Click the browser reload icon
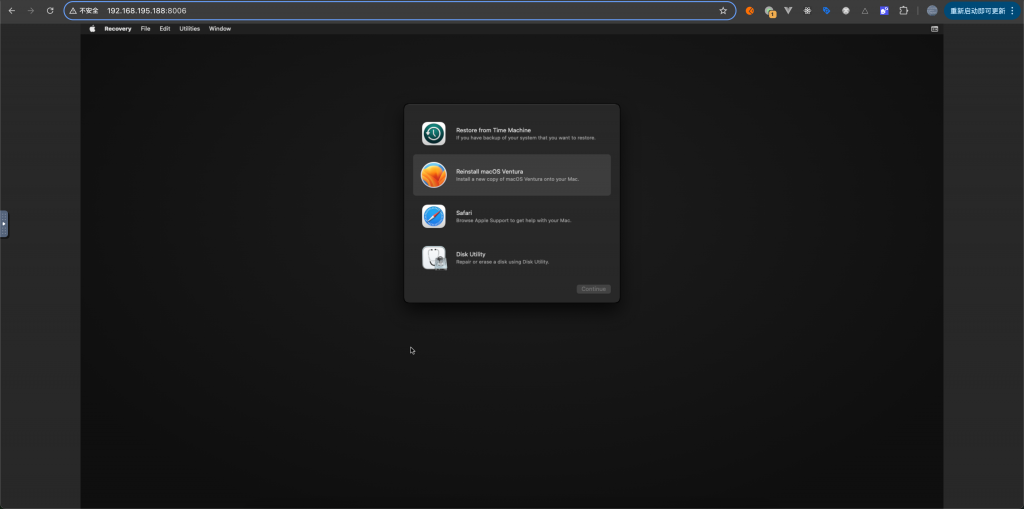The height and width of the screenshot is (509, 1024). [x=50, y=11]
